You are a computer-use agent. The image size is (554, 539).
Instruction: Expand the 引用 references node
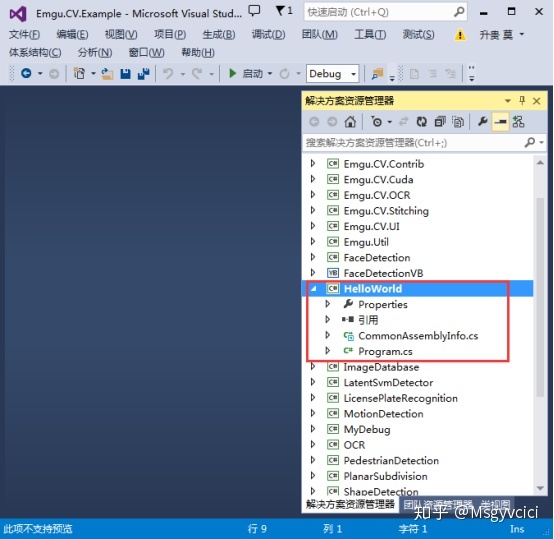pyautogui.click(x=328, y=320)
